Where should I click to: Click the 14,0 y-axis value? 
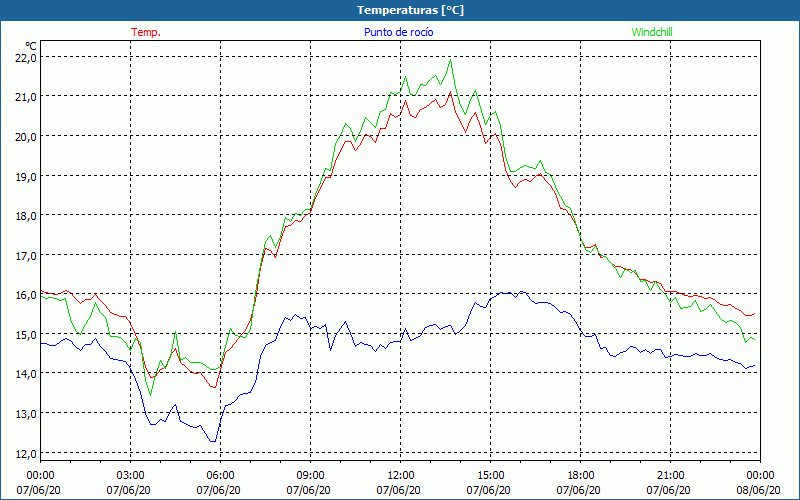pyautogui.click(x=26, y=373)
